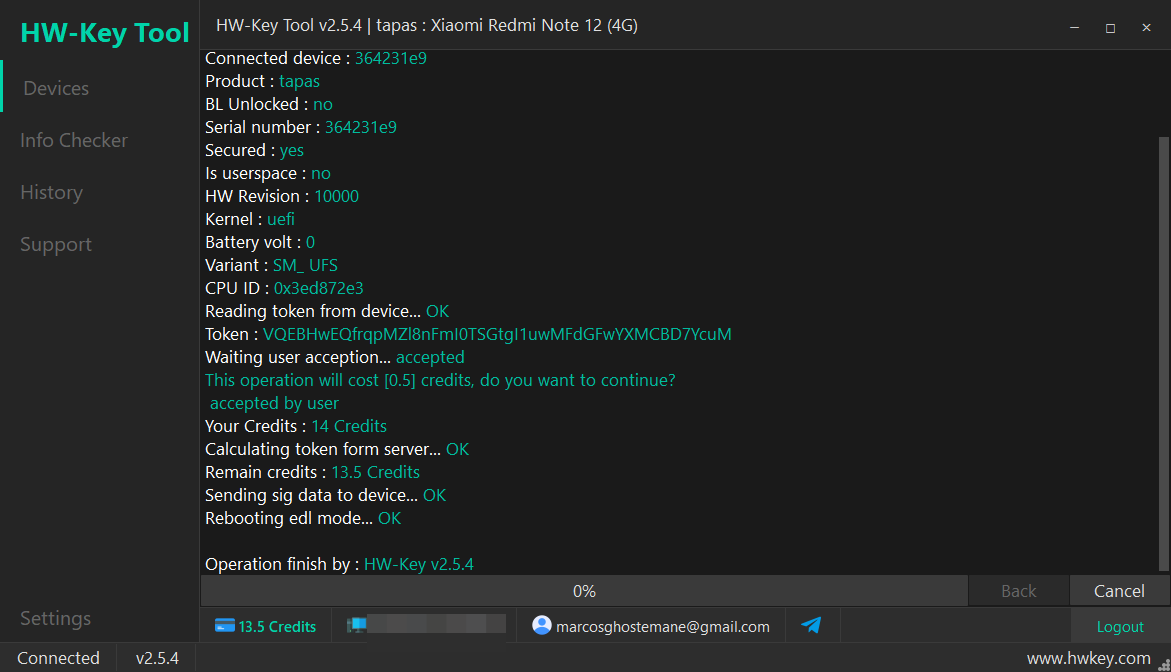This screenshot has width=1171, height=672.
Task: Click the user account avatar icon
Action: (x=541, y=625)
